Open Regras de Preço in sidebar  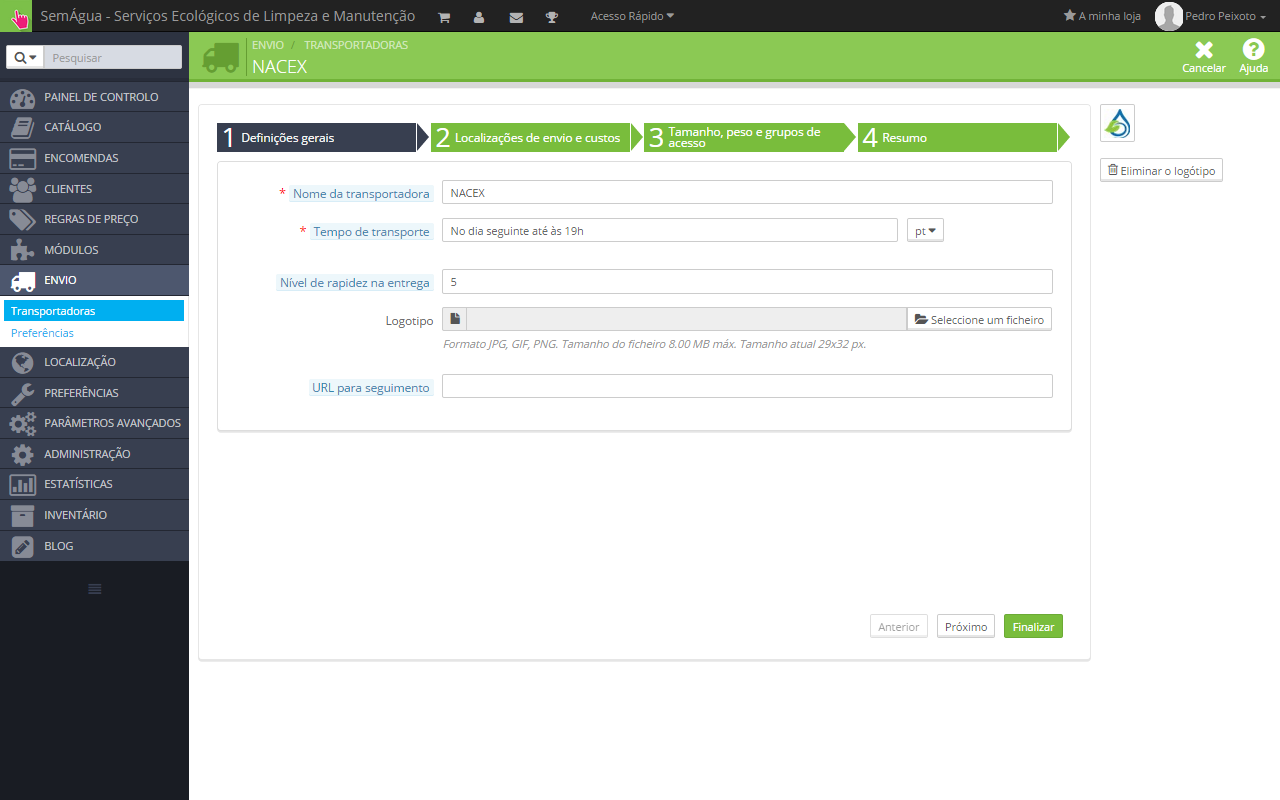(x=95, y=219)
